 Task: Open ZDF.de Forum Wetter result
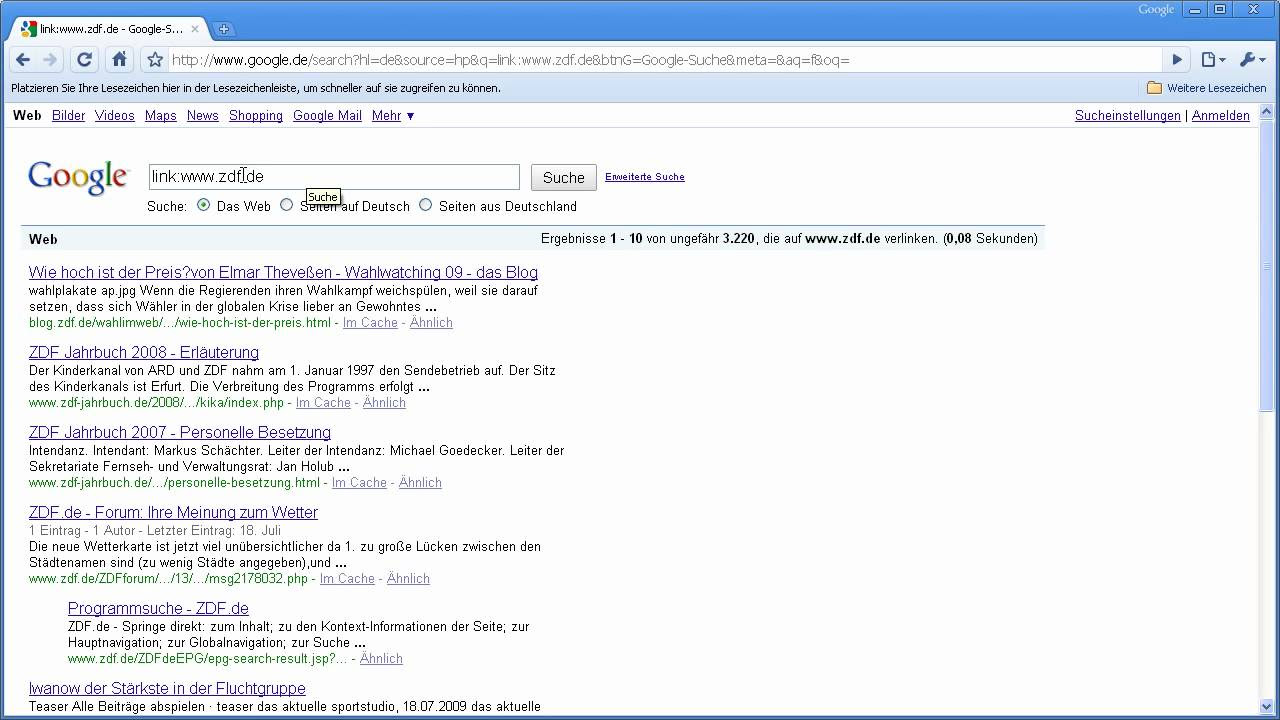coord(173,512)
